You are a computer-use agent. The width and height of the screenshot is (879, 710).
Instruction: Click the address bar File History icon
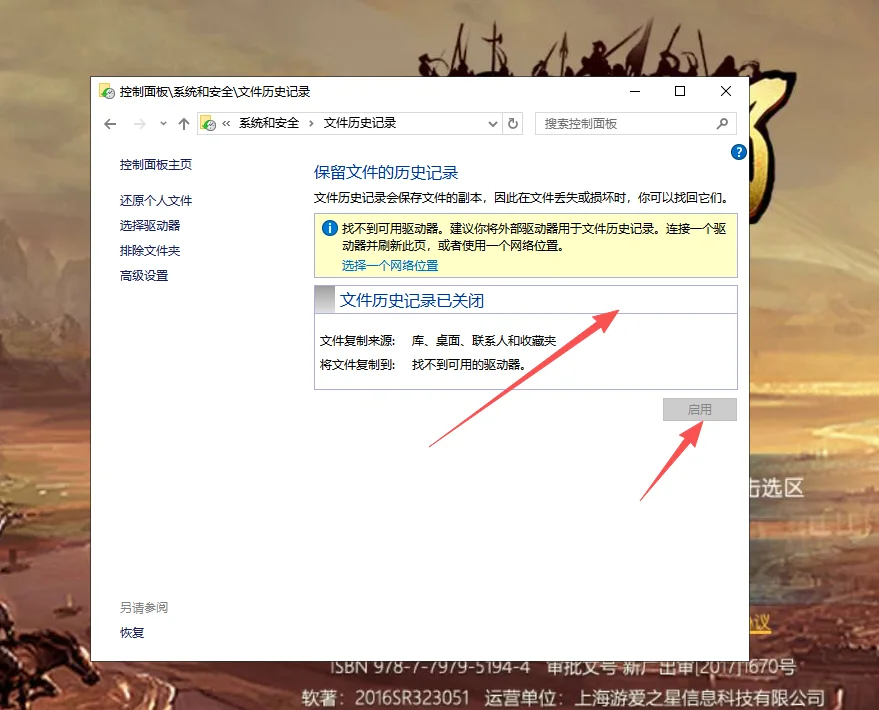208,123
